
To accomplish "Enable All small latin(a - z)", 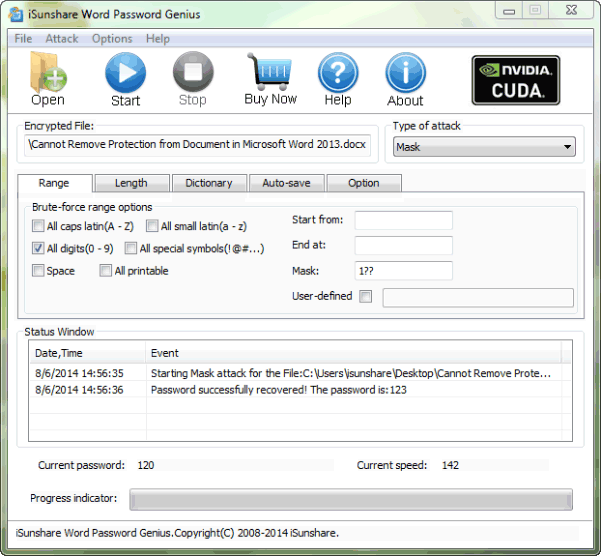I will pyautogui.click(x=152, y=226).
